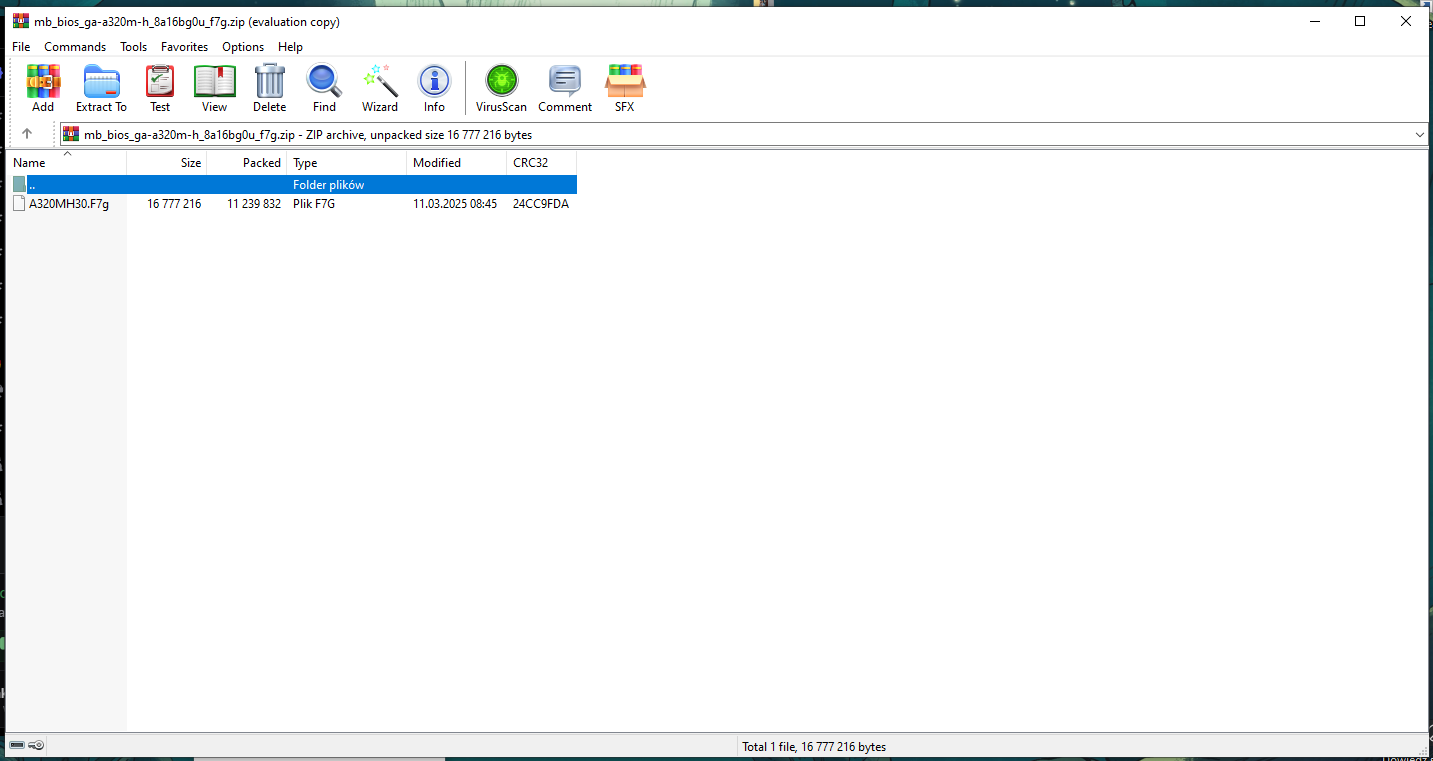
Task: Select the A320MH30.F7g file name
Action: tap(69, 204)
